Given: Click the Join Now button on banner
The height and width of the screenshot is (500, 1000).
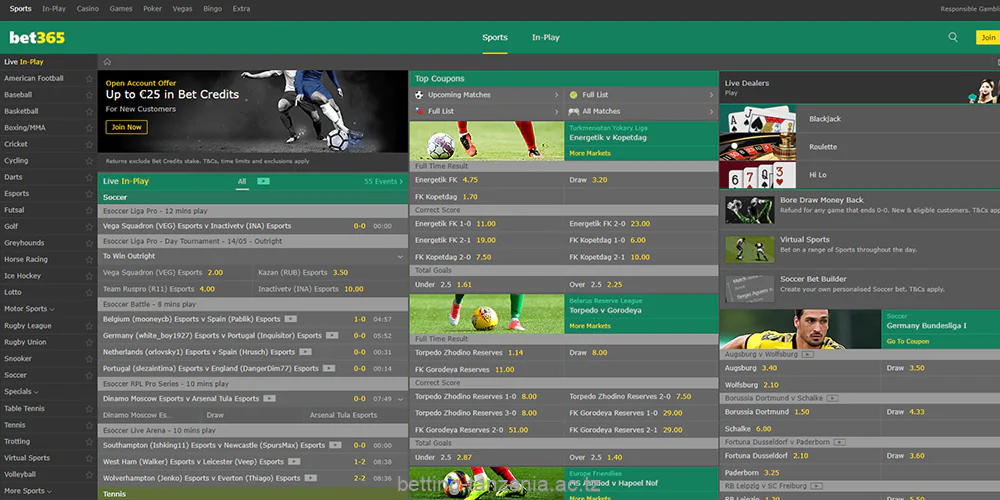Looking at the screenshot, I should click(126, 127).
